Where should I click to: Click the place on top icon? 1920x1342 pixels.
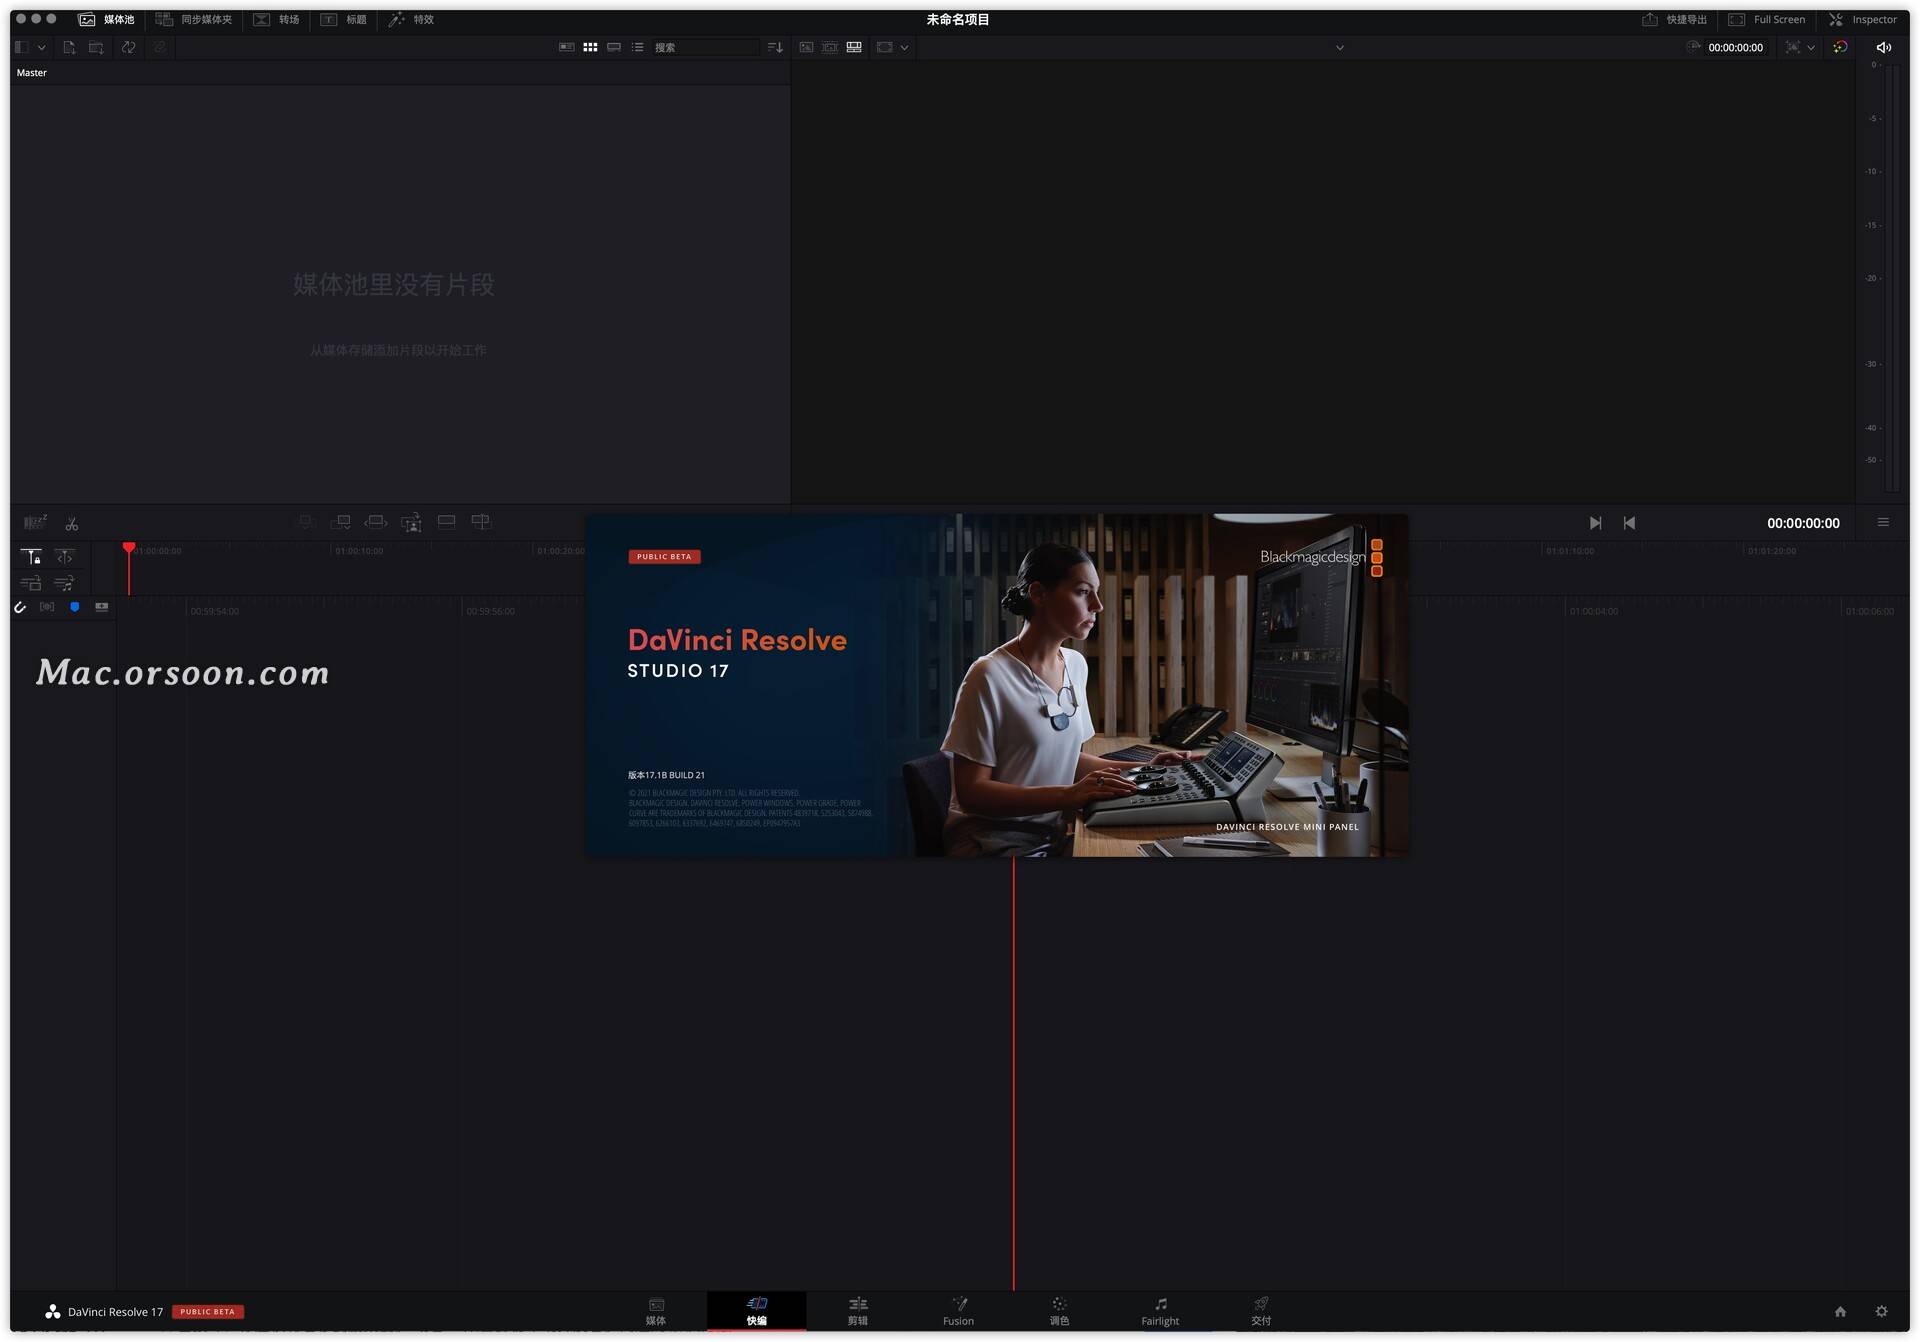pos(446,521)
